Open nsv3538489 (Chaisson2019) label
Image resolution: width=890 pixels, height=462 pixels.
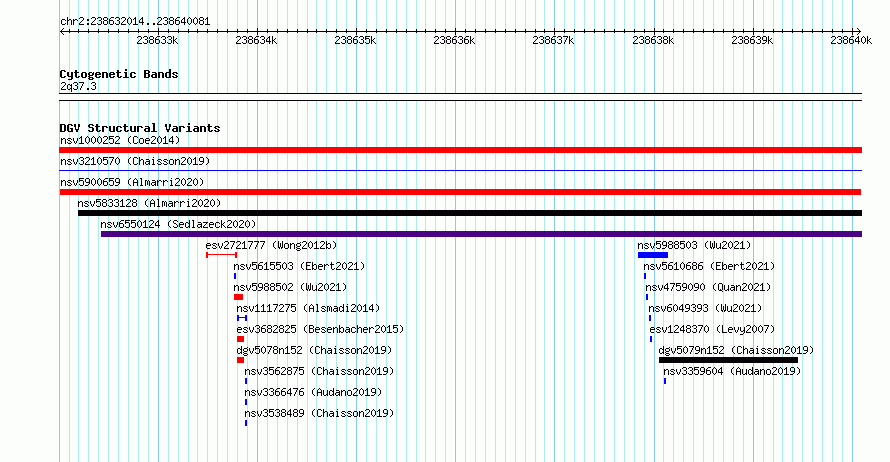[319, 413]
